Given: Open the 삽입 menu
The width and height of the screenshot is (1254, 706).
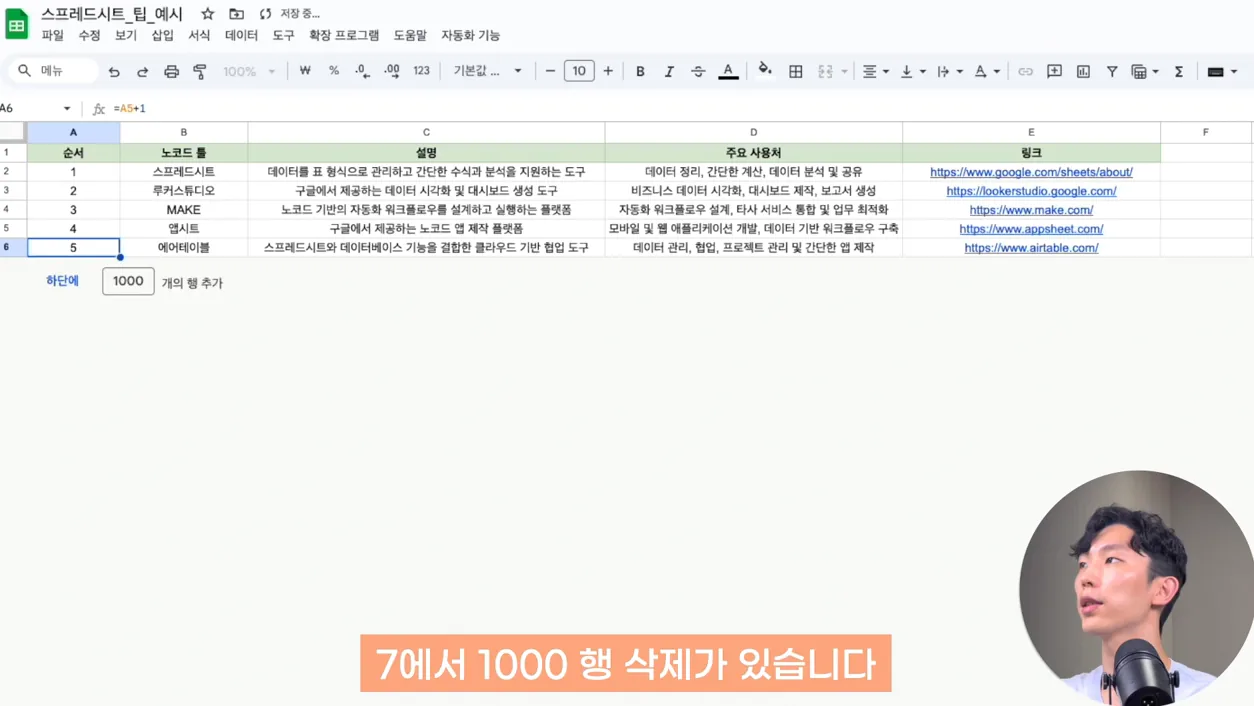Looking at the screenshot, I should [x=162, y=35].
